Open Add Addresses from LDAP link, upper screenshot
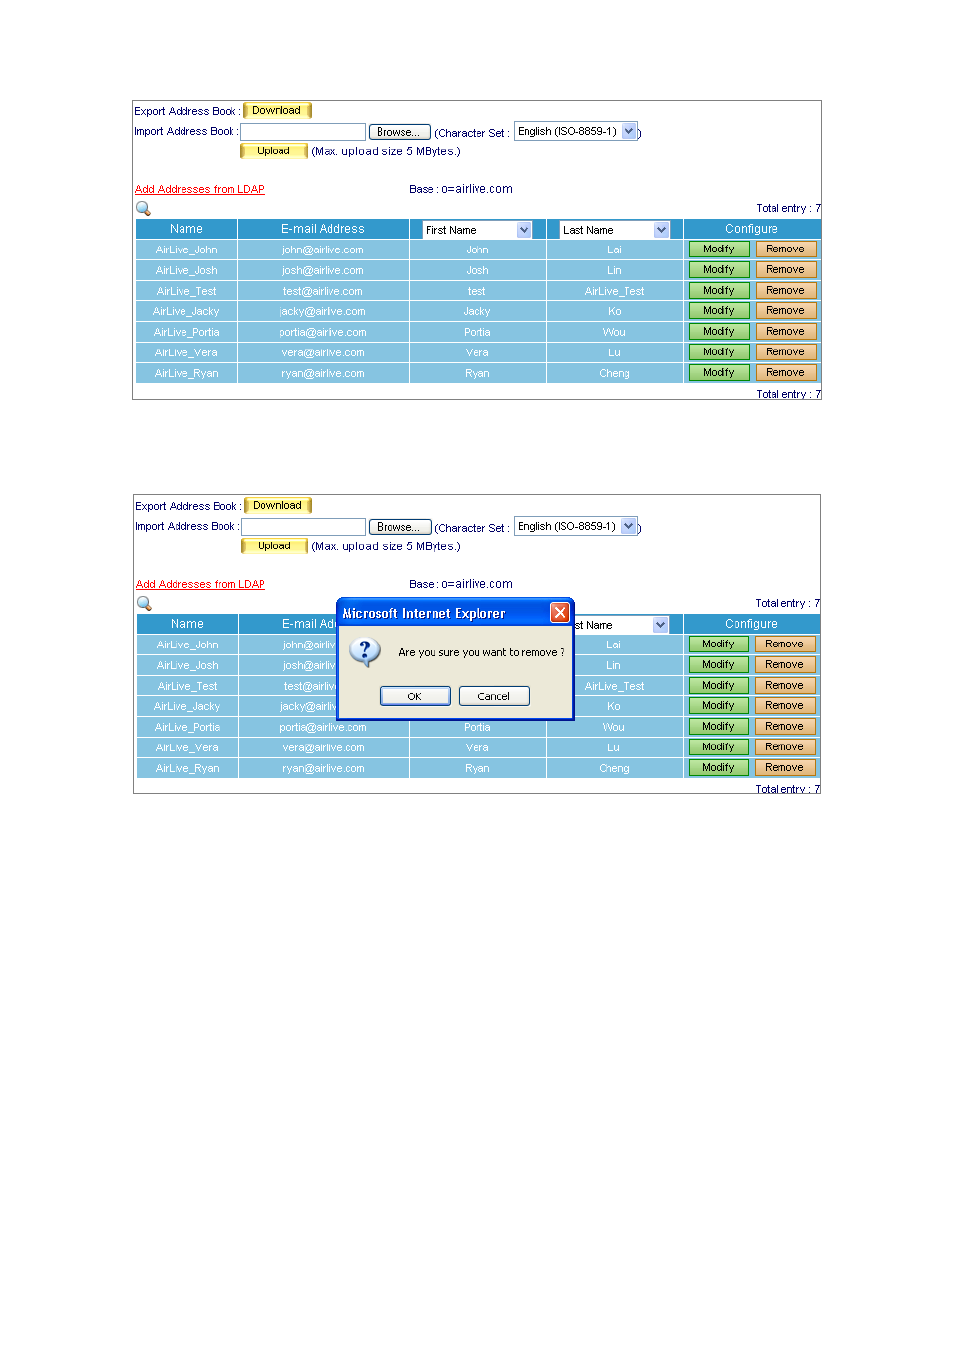Screen dimensions: 954x1350 pos(200,189)
